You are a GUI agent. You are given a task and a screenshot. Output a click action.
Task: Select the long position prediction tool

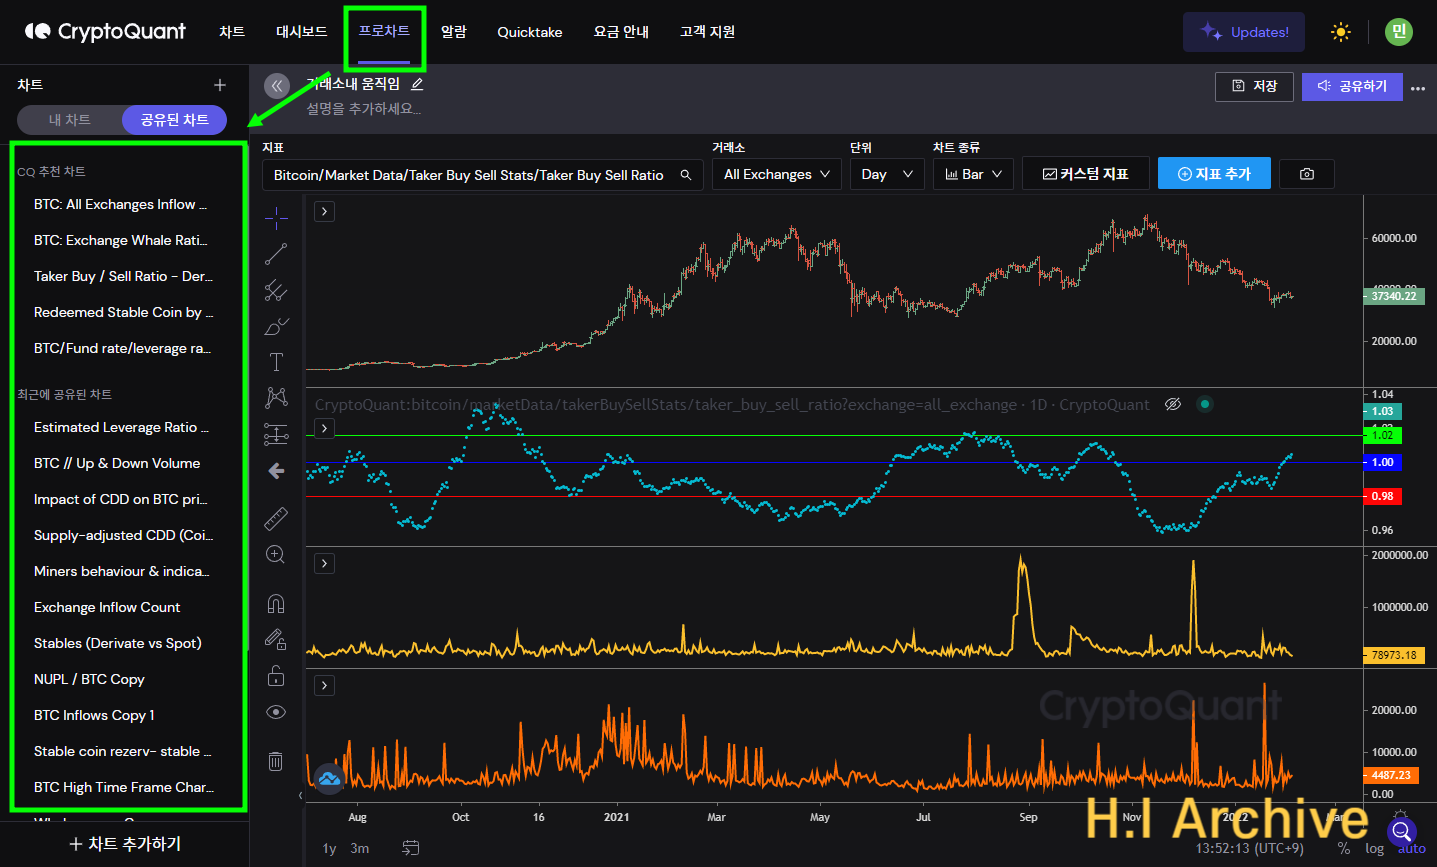276,434
